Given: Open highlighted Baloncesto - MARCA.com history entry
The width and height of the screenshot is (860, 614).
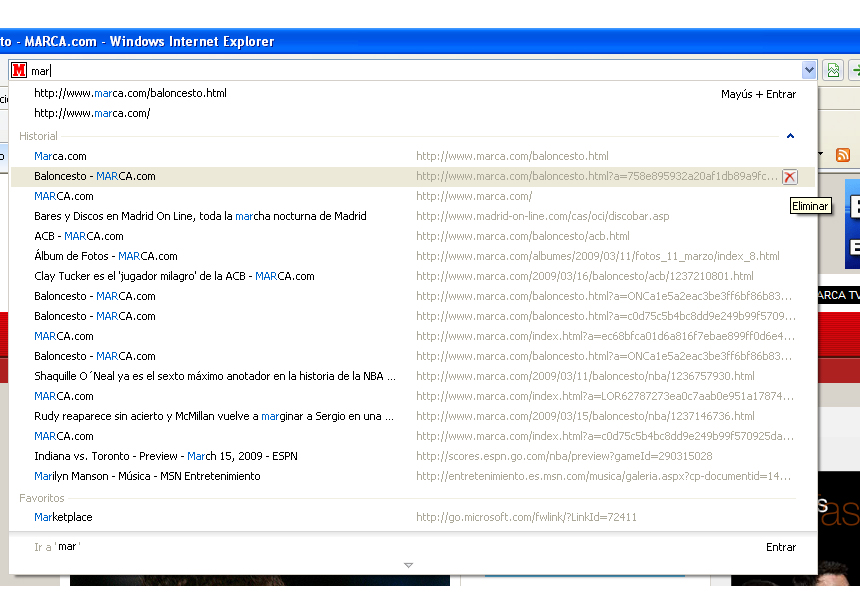Looking at the screenshot, I should coord(95,176).
